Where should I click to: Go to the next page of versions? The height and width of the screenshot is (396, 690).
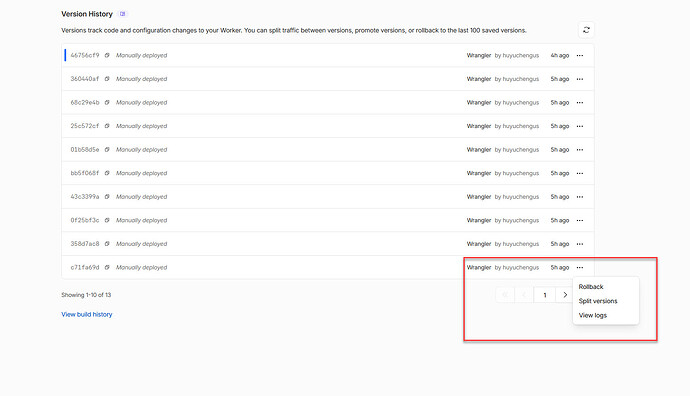coord(565,295)
